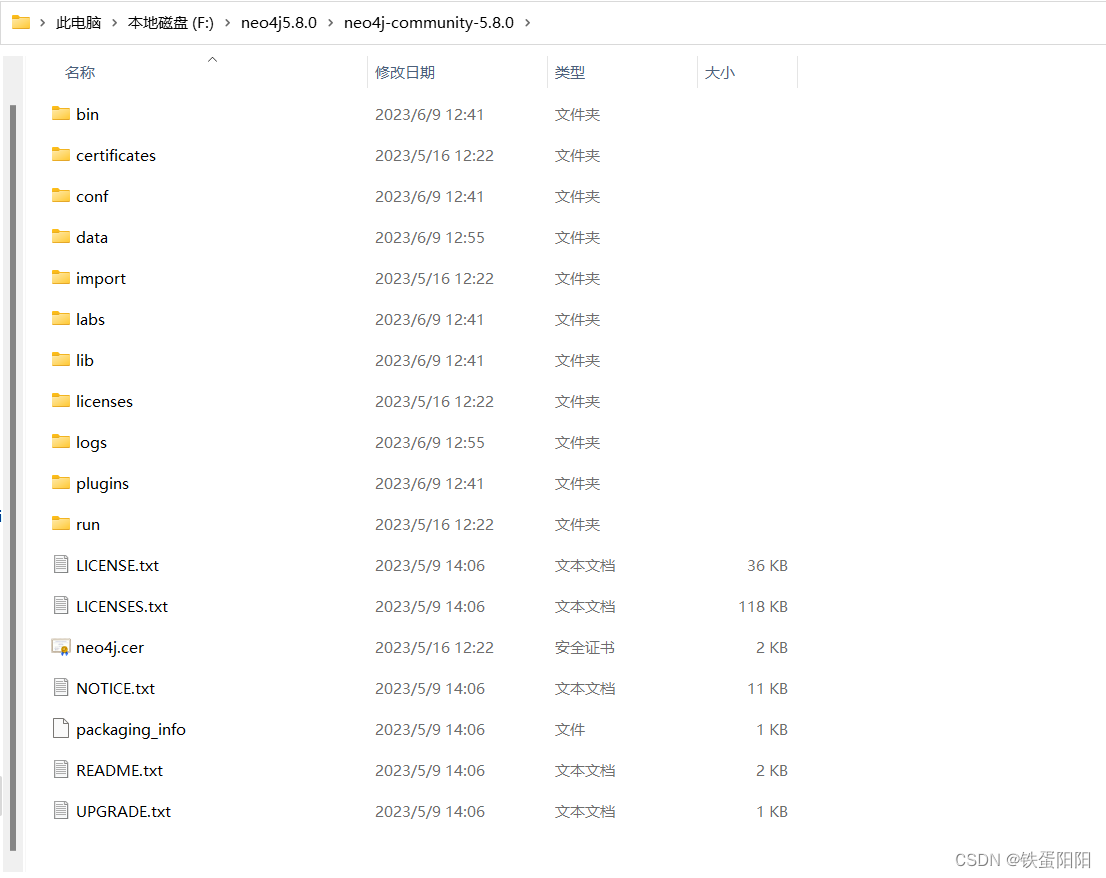Click the import folder icon
The width and height of the screenshot is (1106, 878).
(61, 277)
